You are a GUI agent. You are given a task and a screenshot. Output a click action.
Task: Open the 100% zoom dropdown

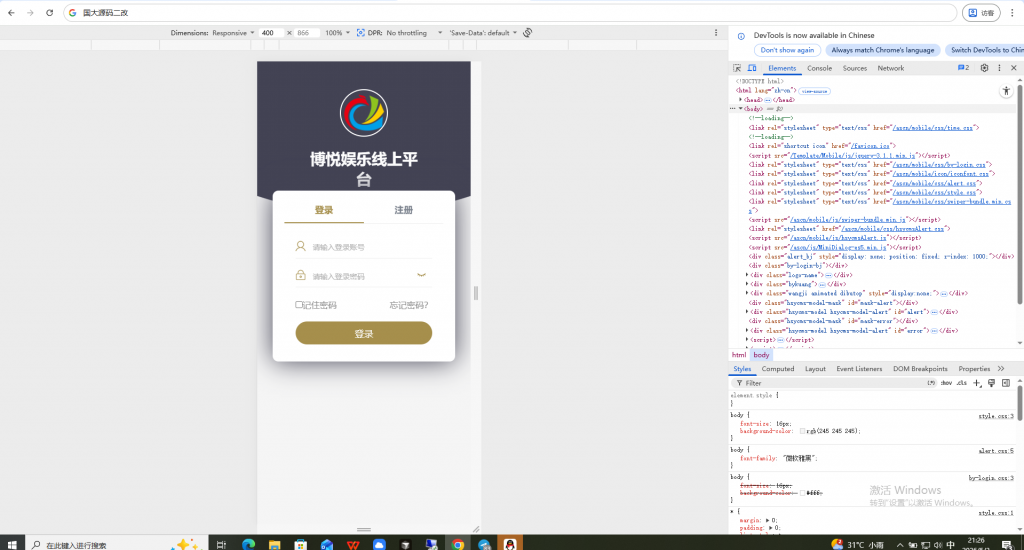(x=337, y=33)
